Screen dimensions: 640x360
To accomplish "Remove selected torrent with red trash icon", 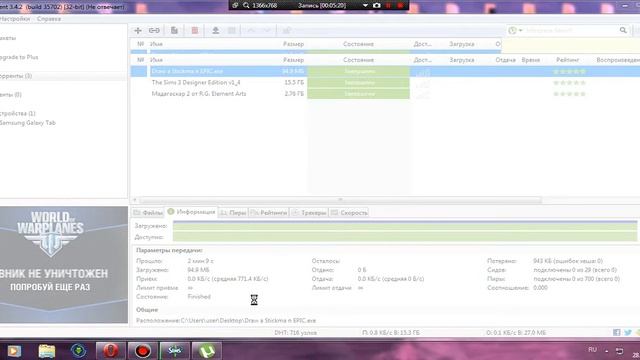I will (195, 31).
